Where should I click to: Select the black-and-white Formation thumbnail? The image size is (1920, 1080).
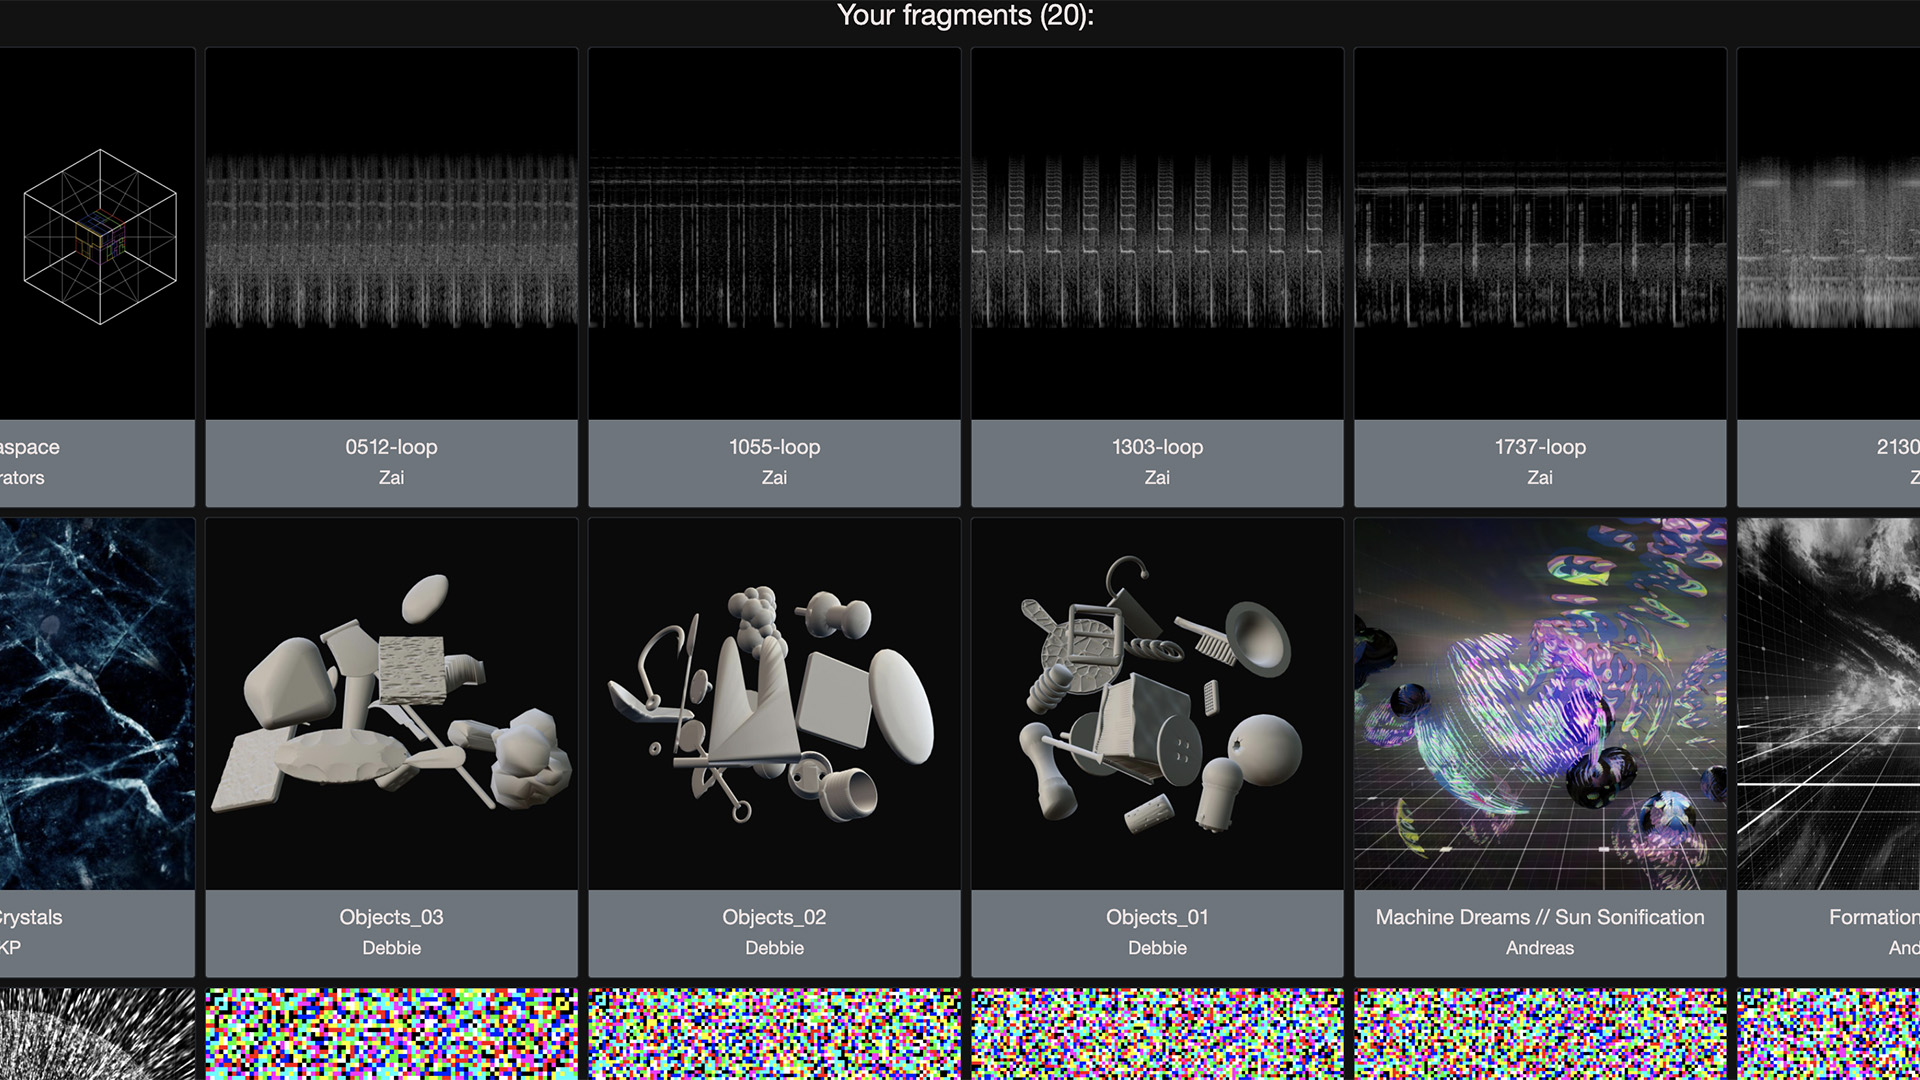pyautogui.click(x=1828, y=703)
